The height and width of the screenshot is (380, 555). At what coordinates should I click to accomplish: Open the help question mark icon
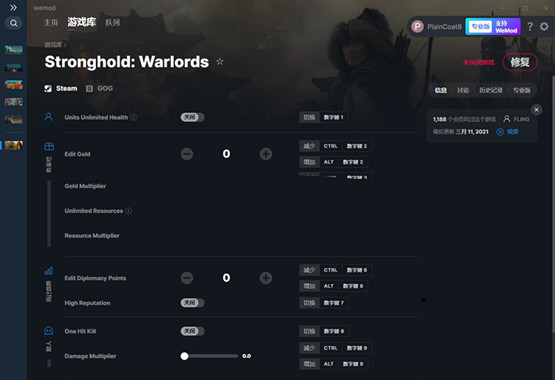coord(530,27)
